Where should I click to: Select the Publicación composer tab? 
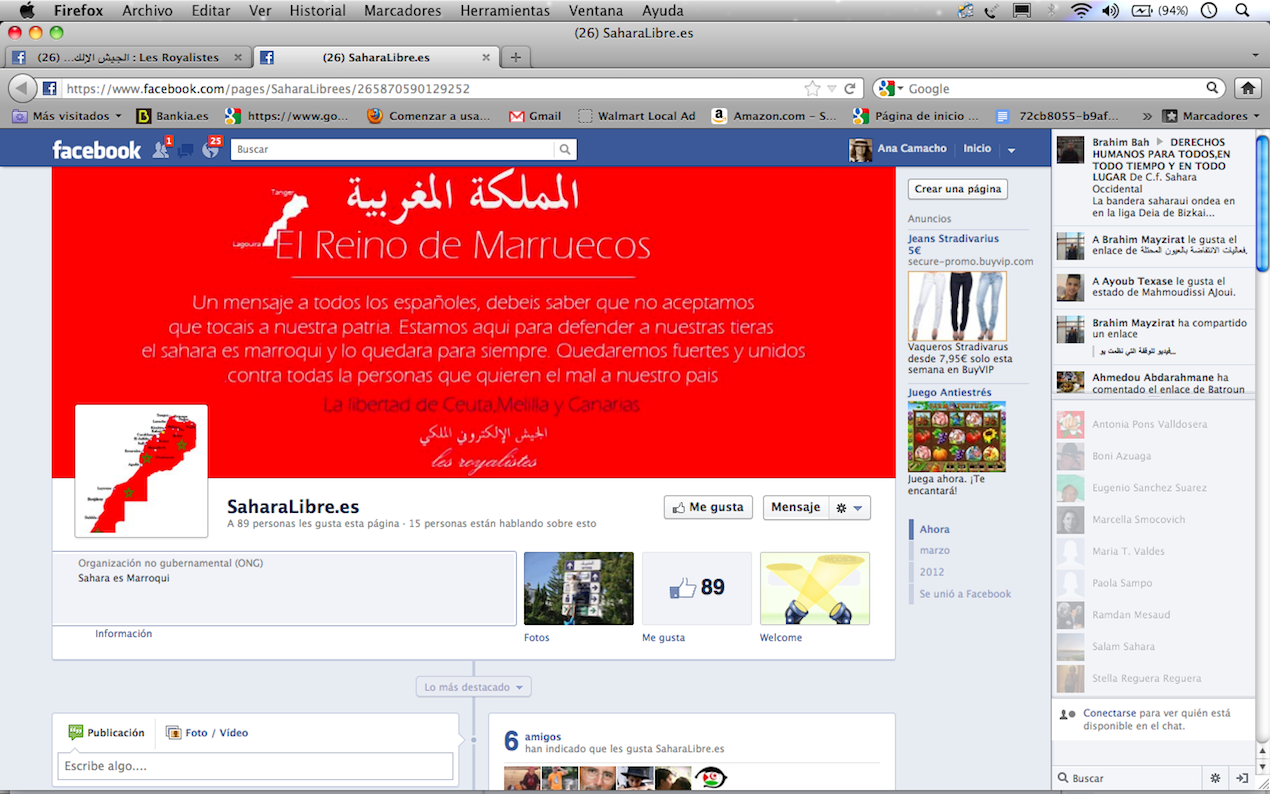click(106, 732)
